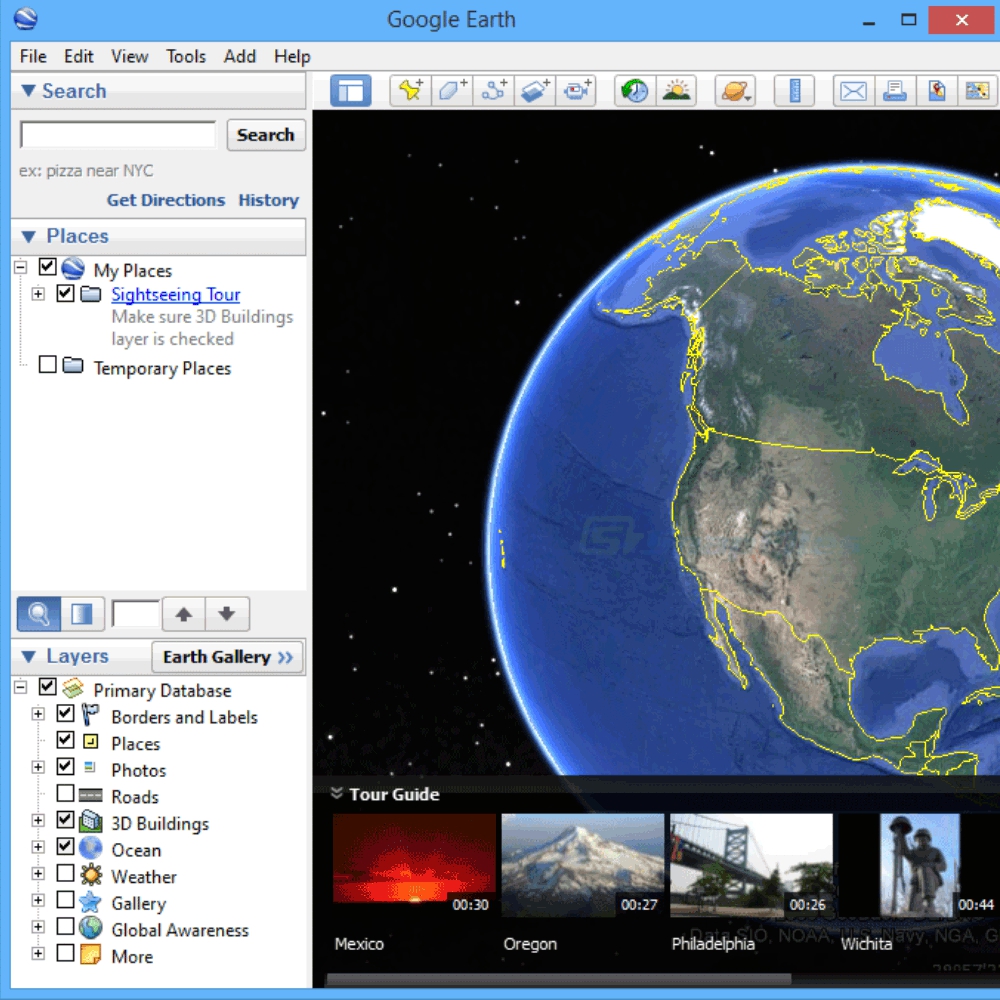
Task: Collapse the Places panel triangle
Action: click(x=28, y=237)
